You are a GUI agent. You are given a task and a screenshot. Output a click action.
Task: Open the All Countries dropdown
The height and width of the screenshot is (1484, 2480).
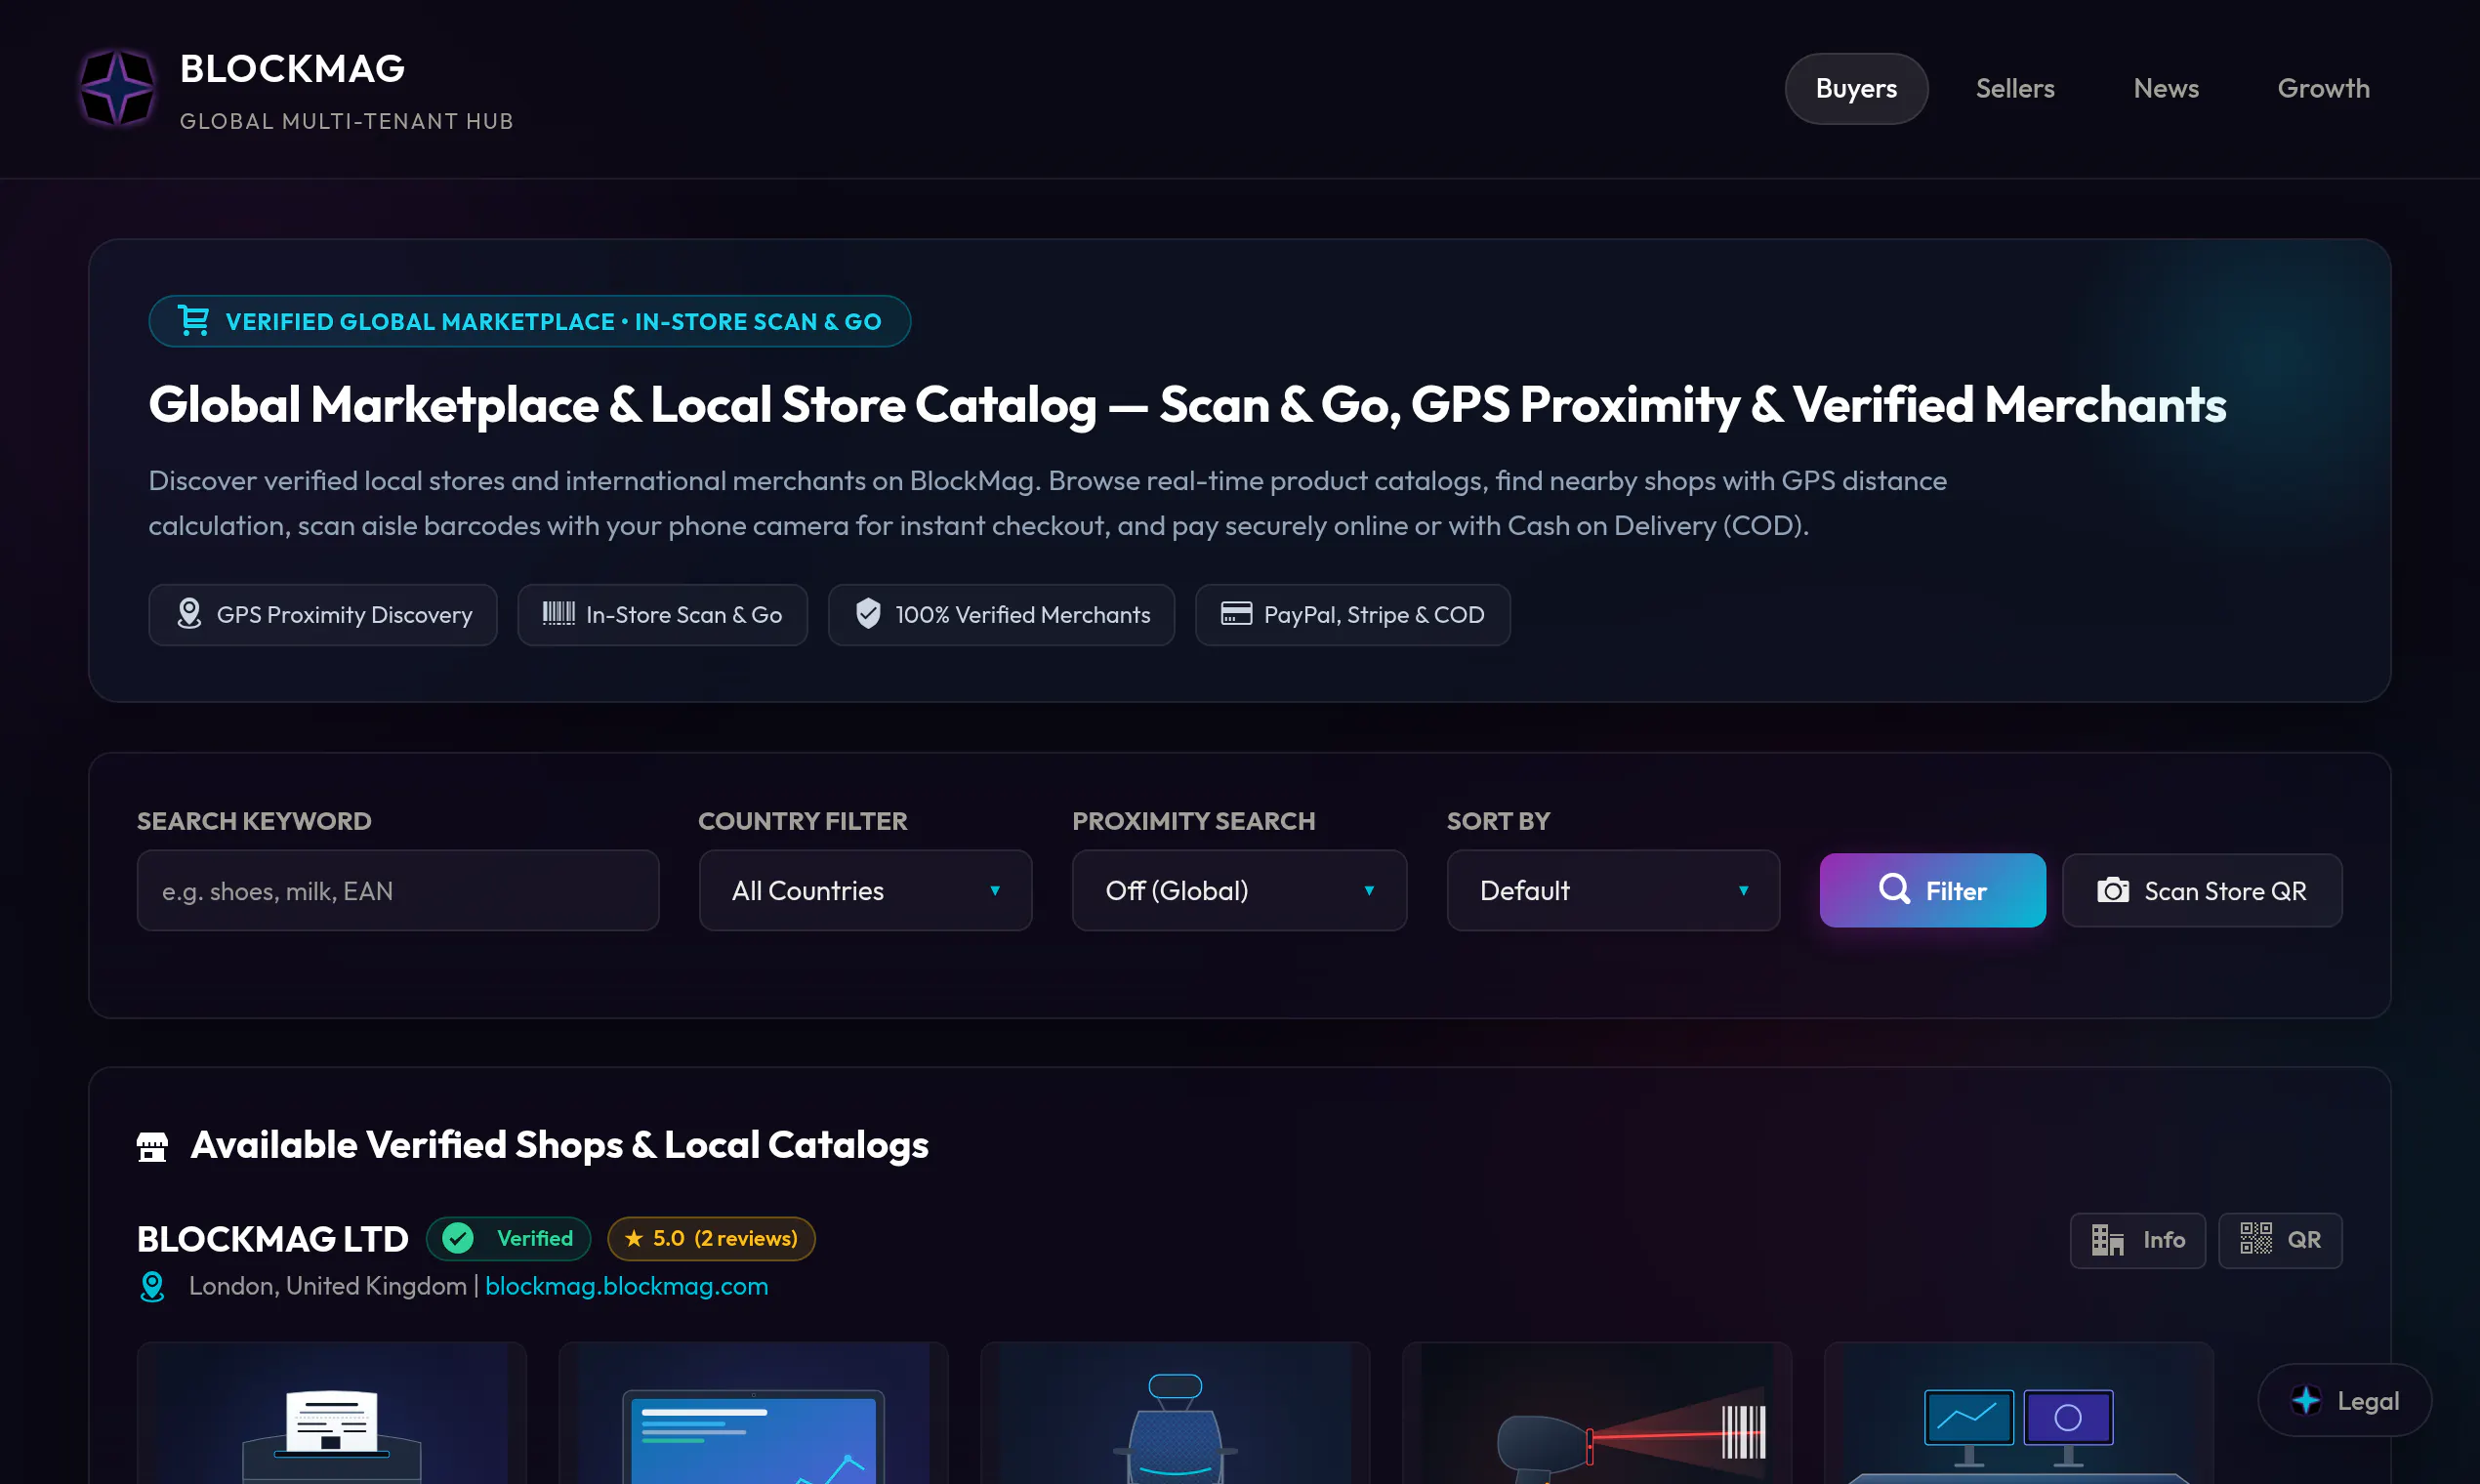point(865,891)
